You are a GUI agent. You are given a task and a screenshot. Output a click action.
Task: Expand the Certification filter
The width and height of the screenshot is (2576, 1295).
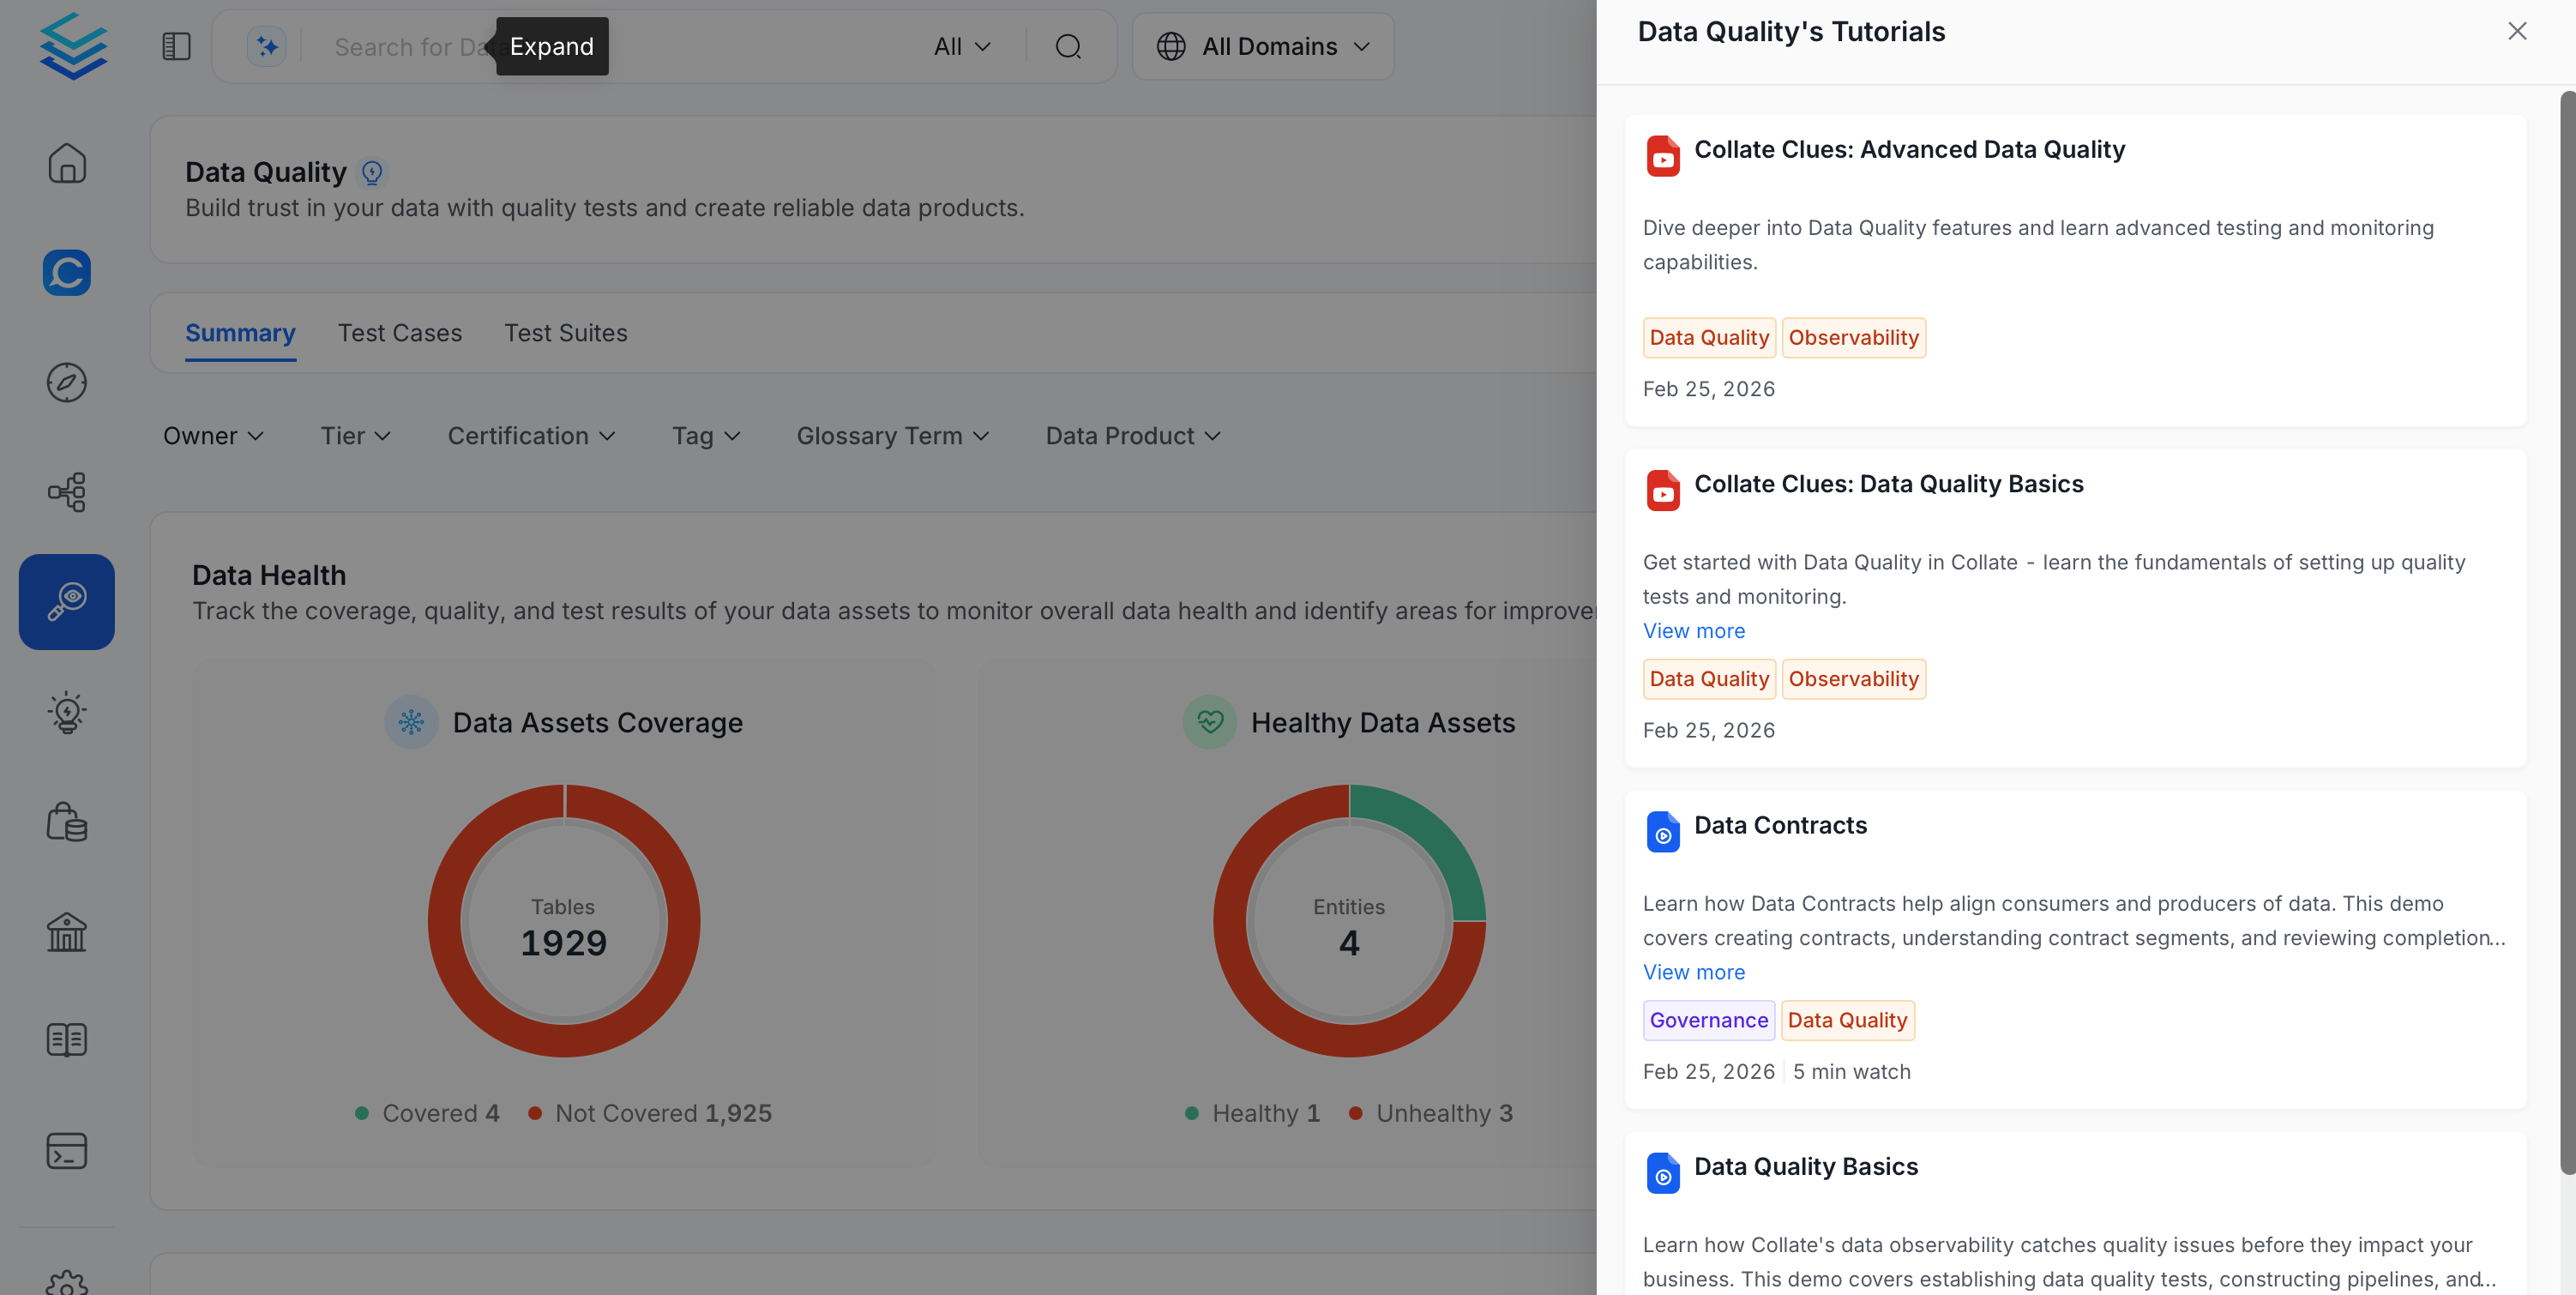click(531, 436)
